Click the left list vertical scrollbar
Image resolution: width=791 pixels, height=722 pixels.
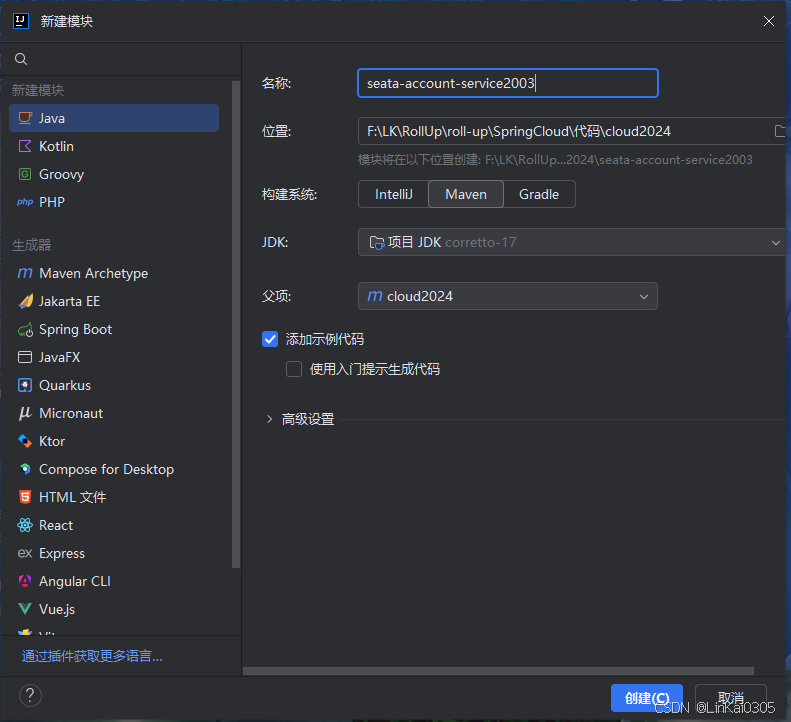[236, 324]
